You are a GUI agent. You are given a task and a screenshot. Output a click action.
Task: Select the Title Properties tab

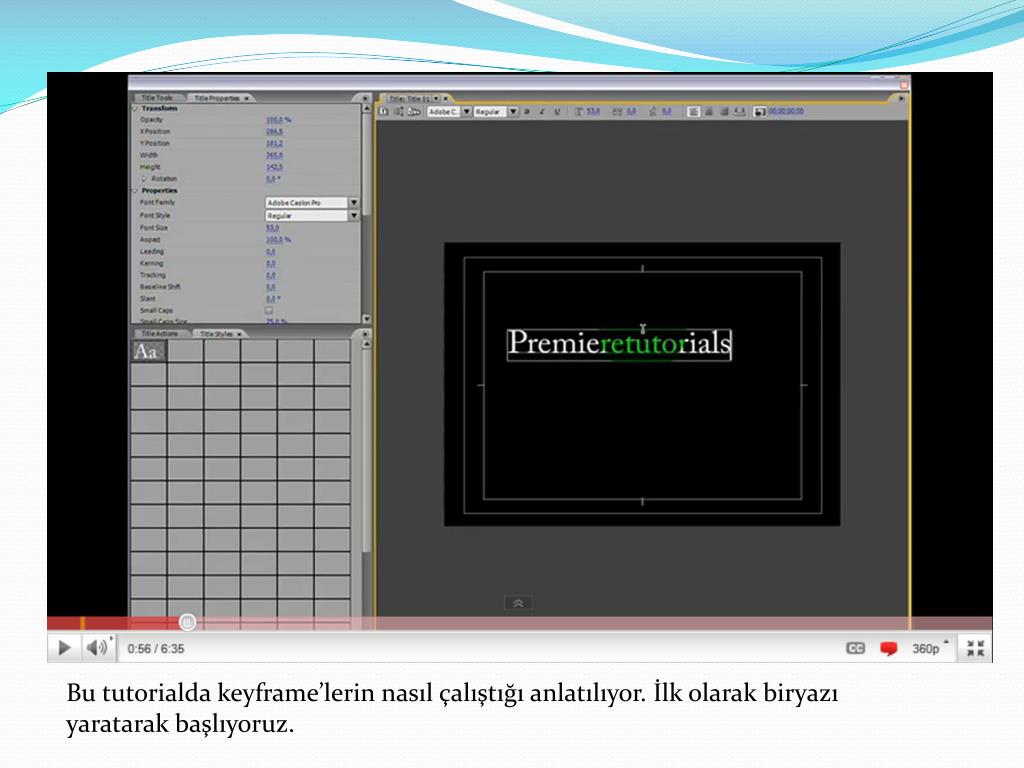(x=216, y=98)
